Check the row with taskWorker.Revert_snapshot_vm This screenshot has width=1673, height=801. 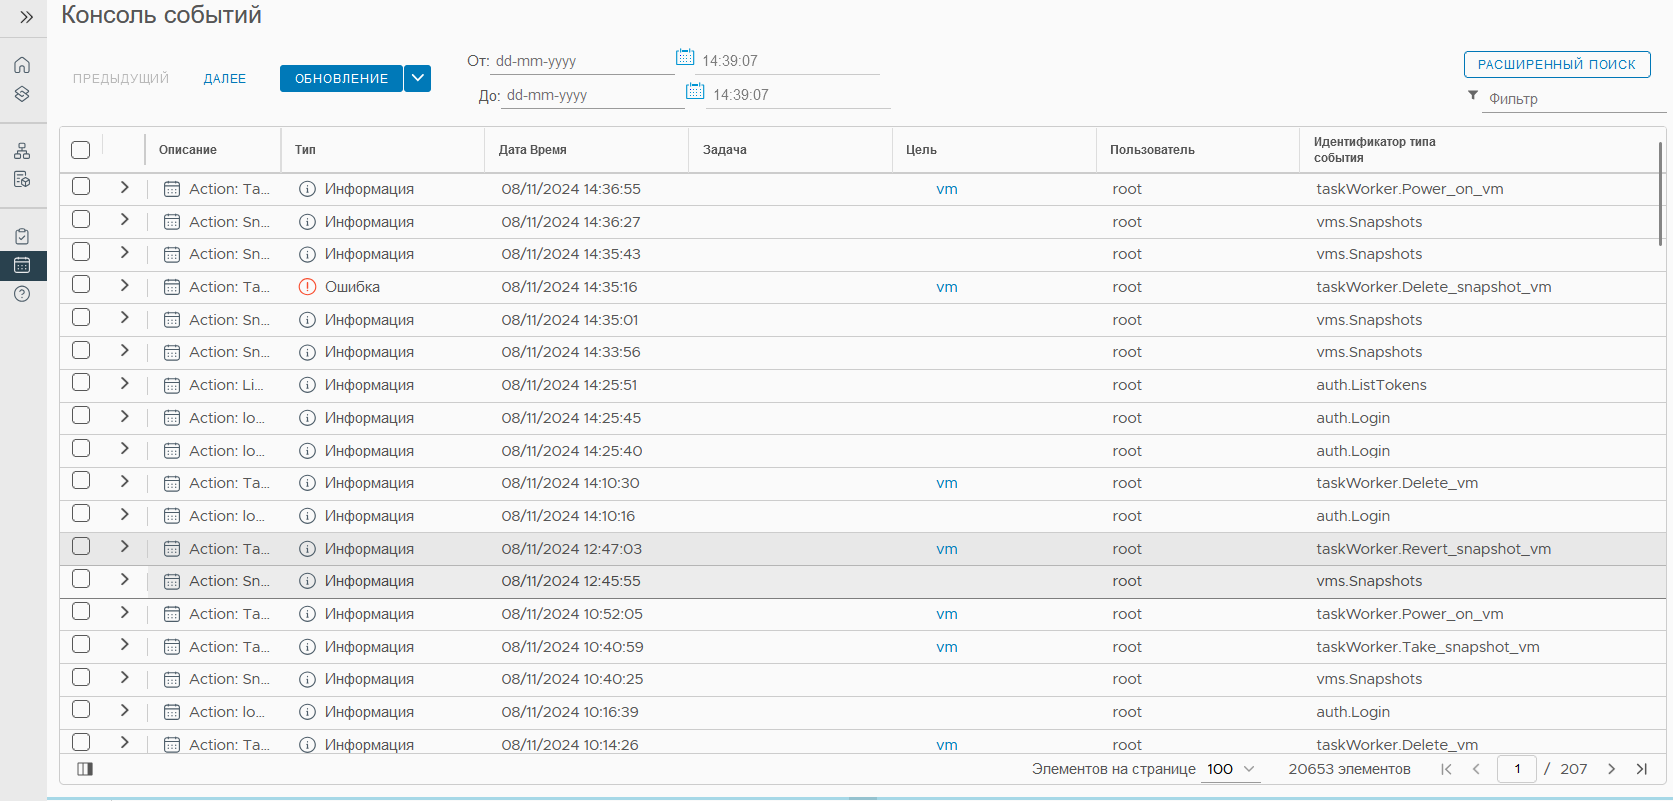point(81,547)
